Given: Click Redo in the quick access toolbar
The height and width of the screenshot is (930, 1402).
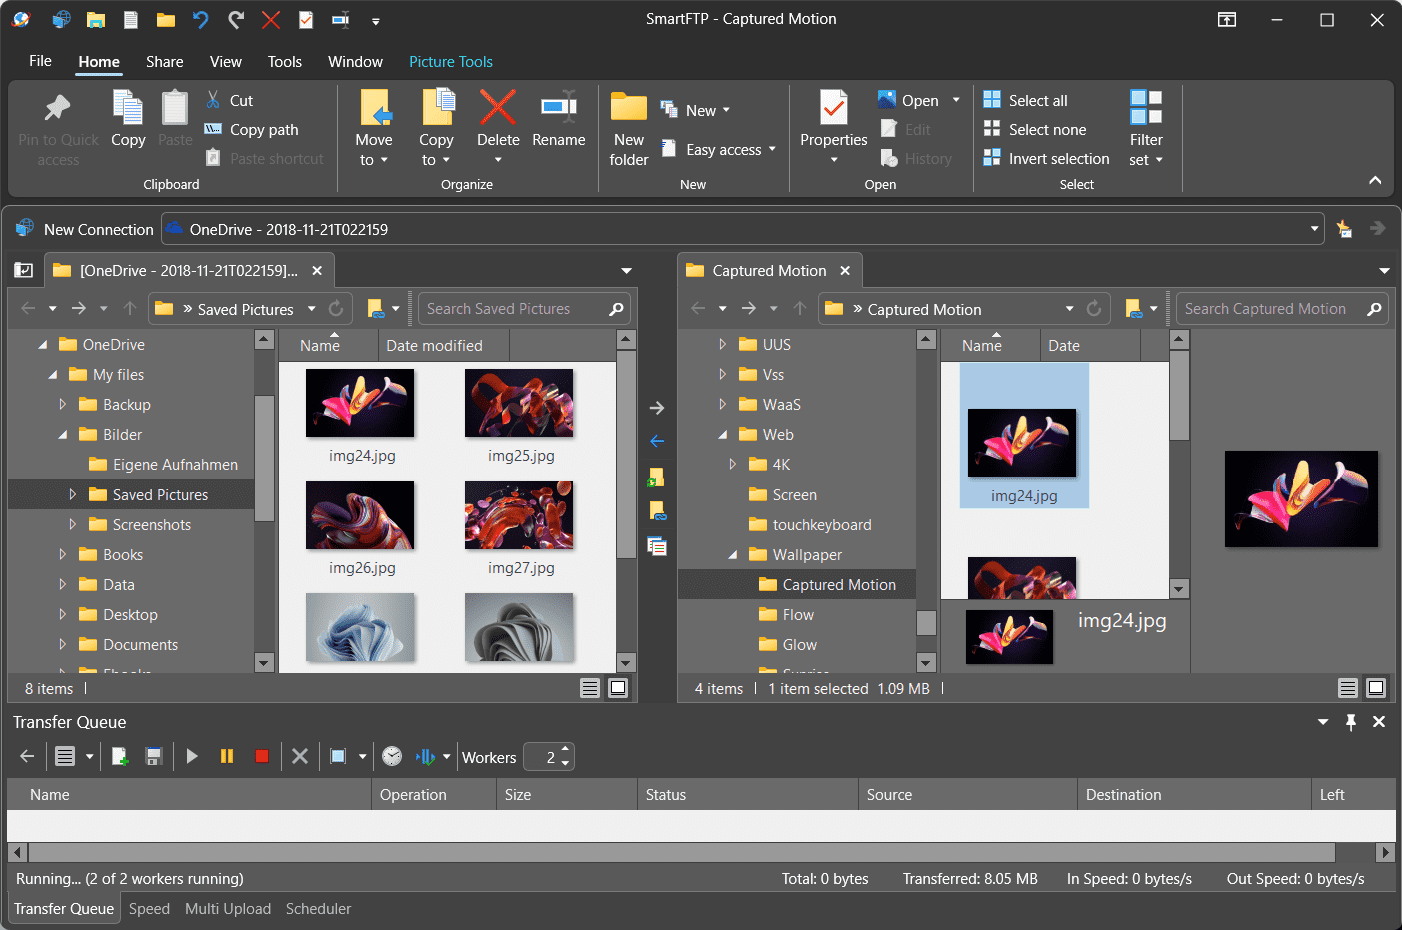Looking at the screenshot, I should point(236,19).
